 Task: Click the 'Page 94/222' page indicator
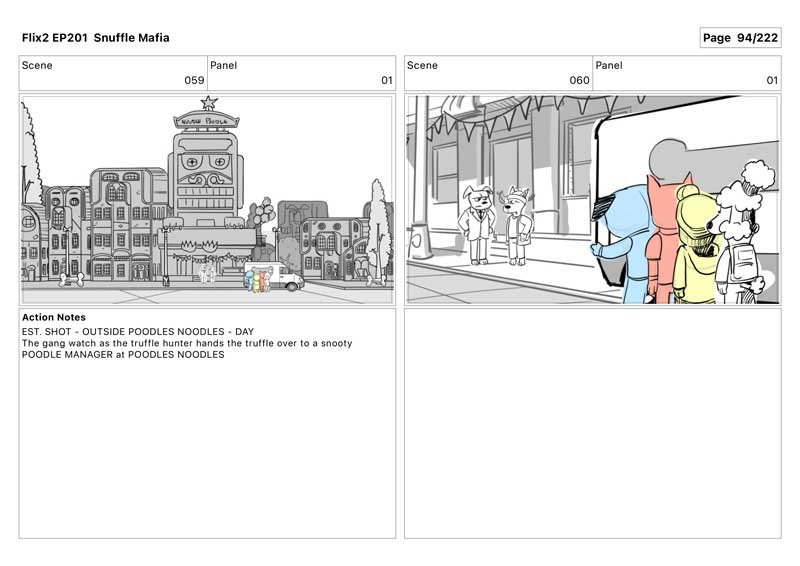click(740, 38)
